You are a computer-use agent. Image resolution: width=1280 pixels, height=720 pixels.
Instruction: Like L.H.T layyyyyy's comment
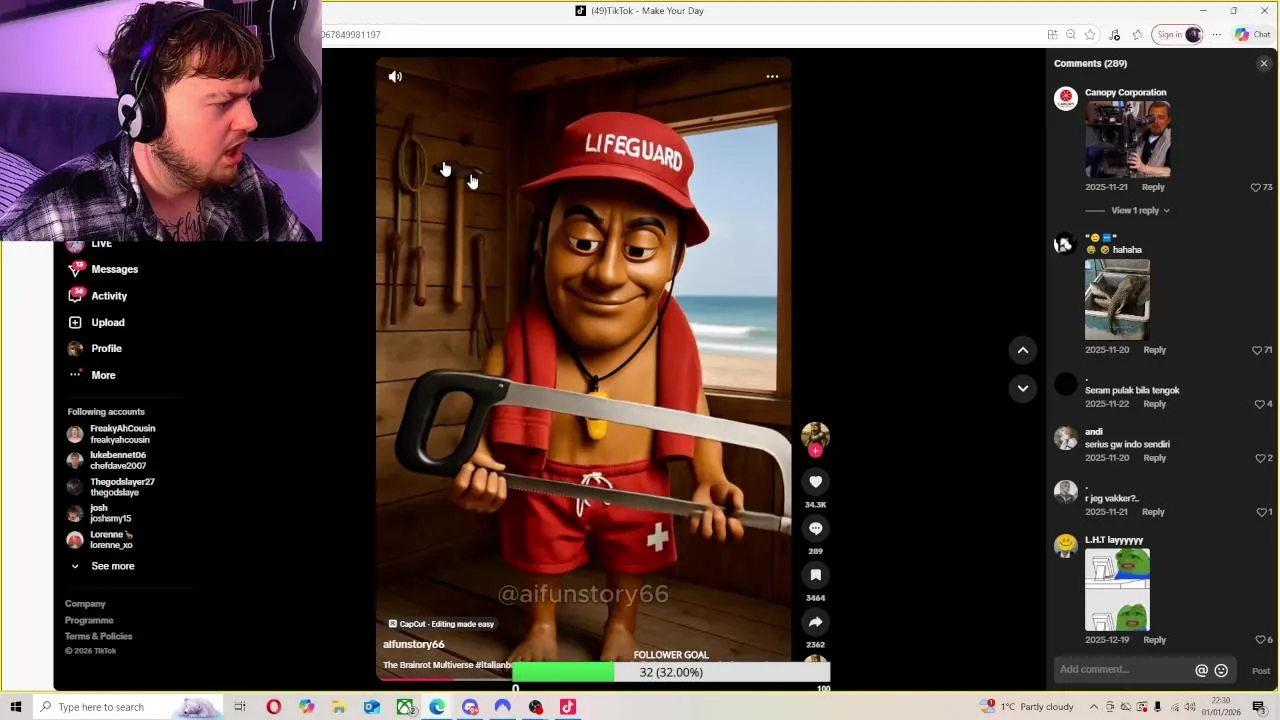pyautogui.click(x=1260, y=640)
